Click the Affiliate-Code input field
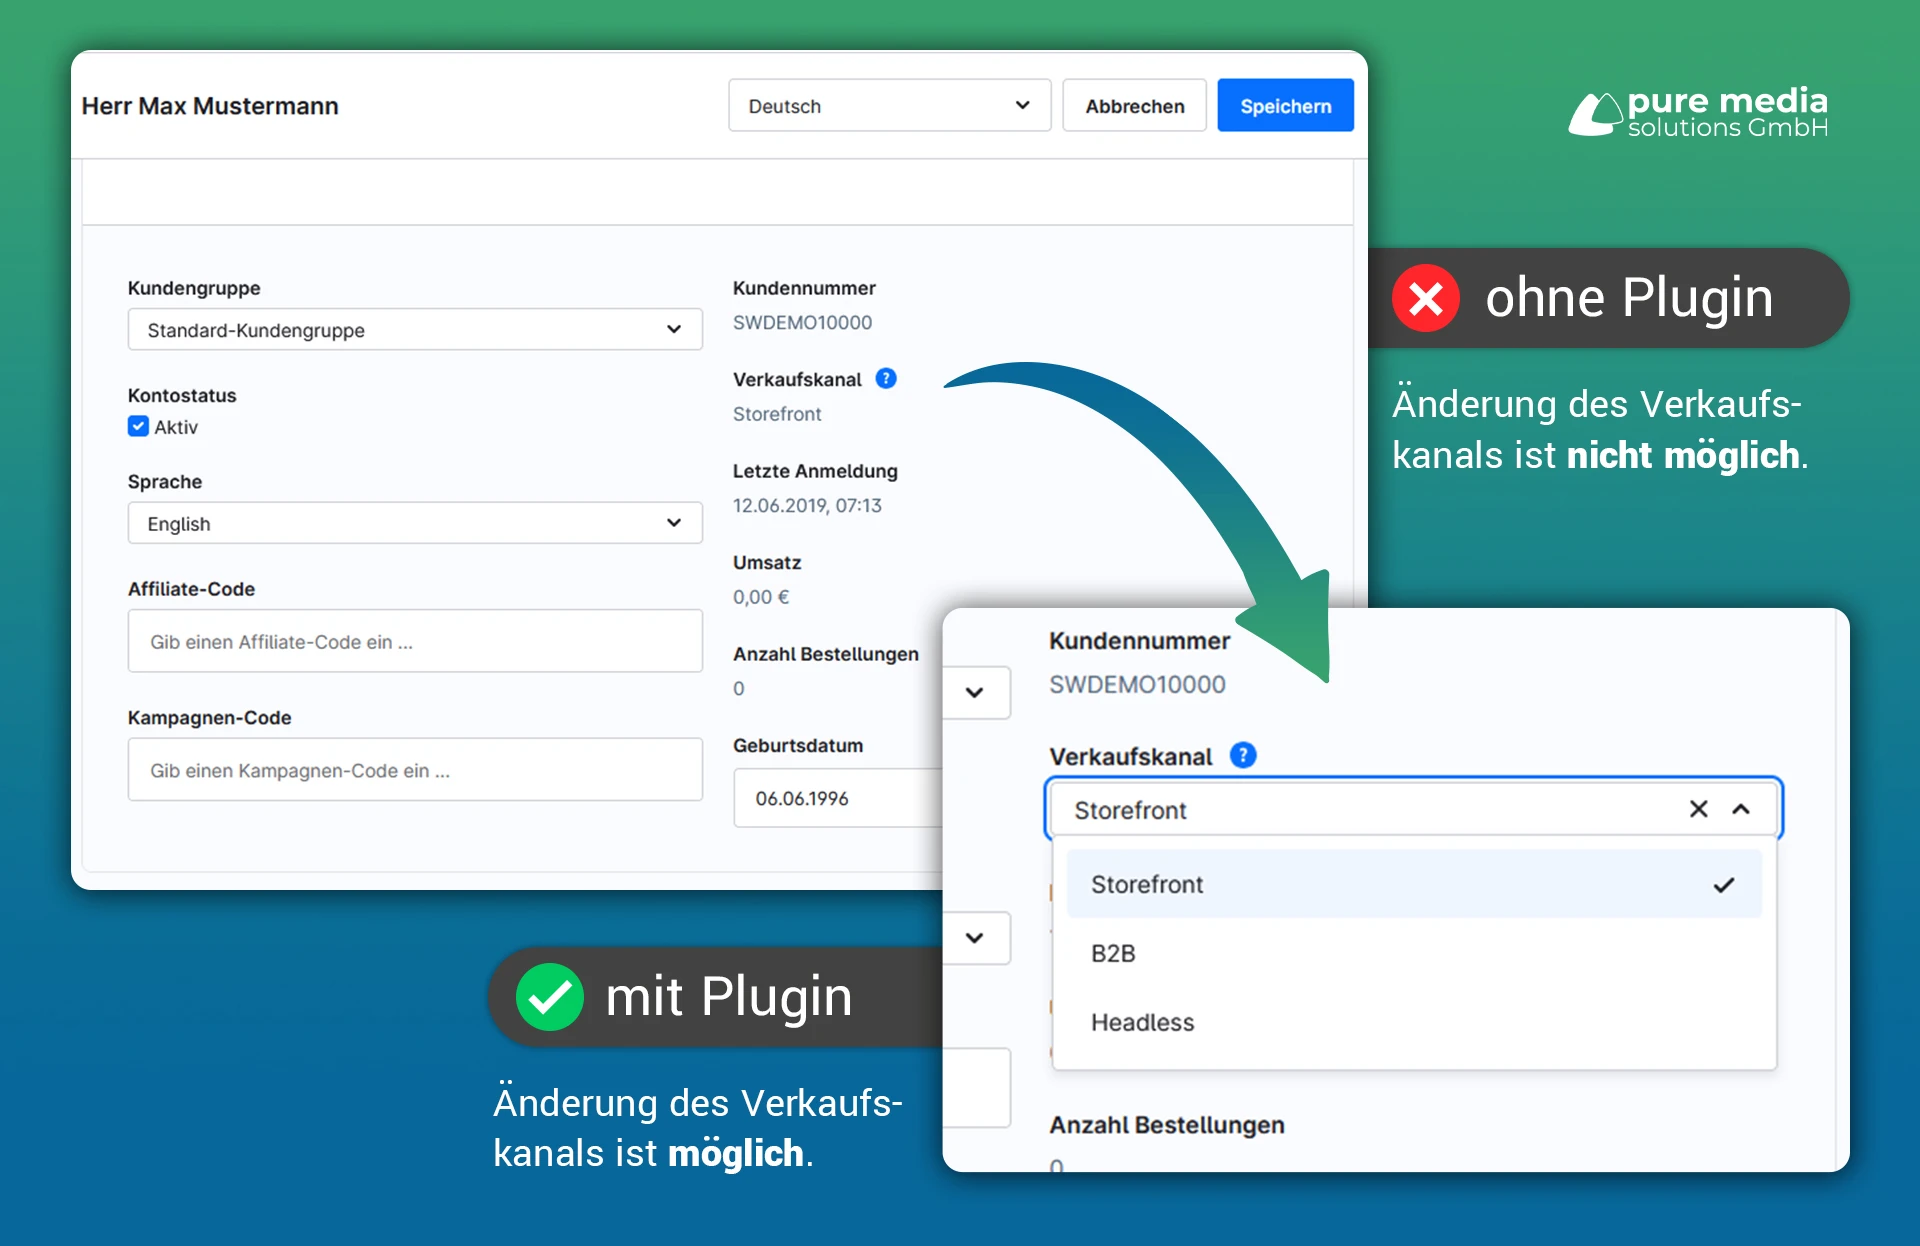1920x1246 pixels. coord(414,641)
